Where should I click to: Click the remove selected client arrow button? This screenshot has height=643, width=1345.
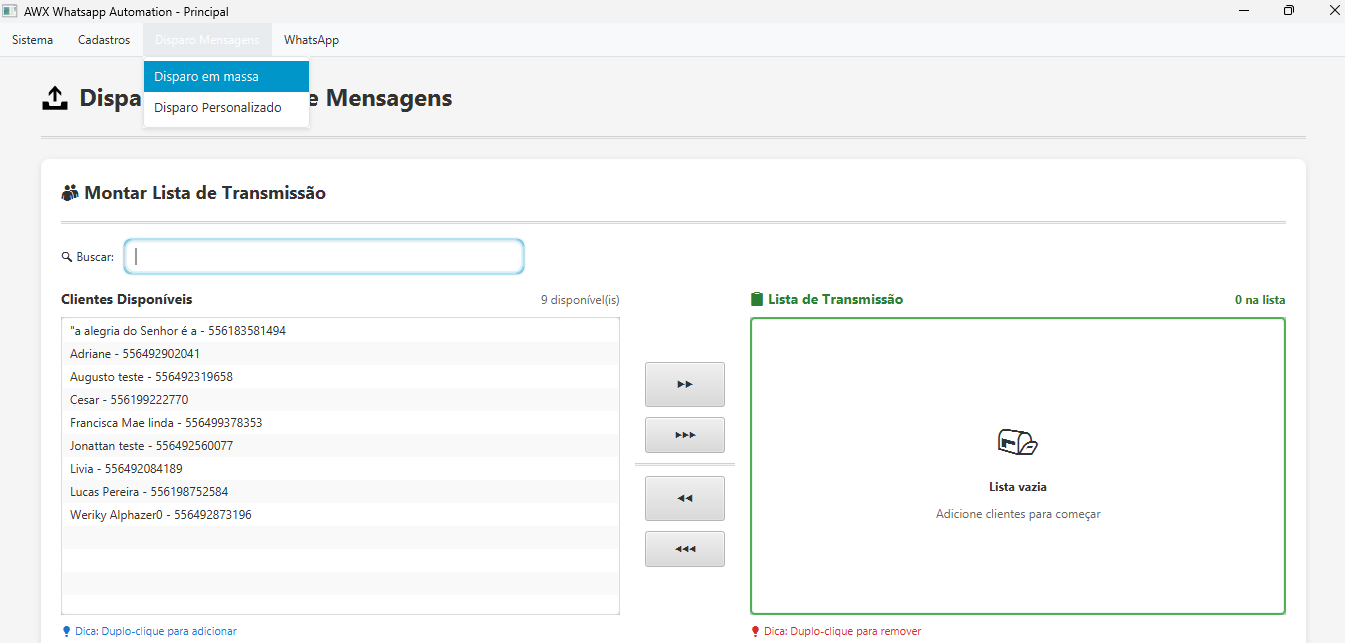pos(684,498)
